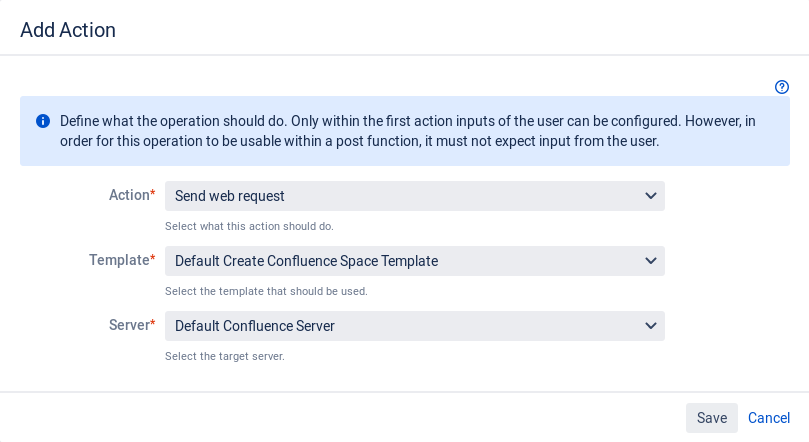809x442 pixels.
Task: Save the new action
Action: point(711,418)
